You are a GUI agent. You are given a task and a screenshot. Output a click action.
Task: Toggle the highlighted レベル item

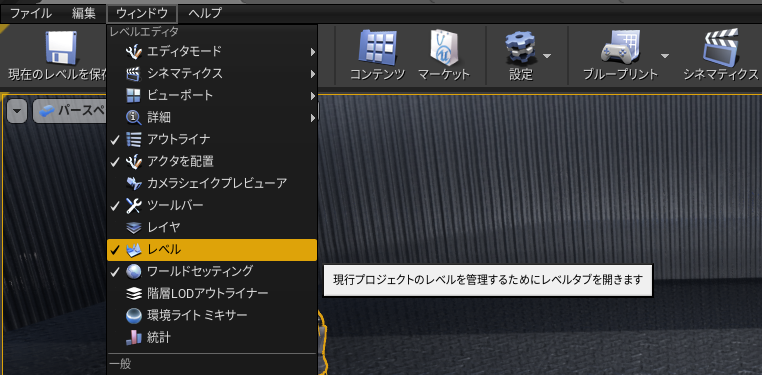point(212,250)
